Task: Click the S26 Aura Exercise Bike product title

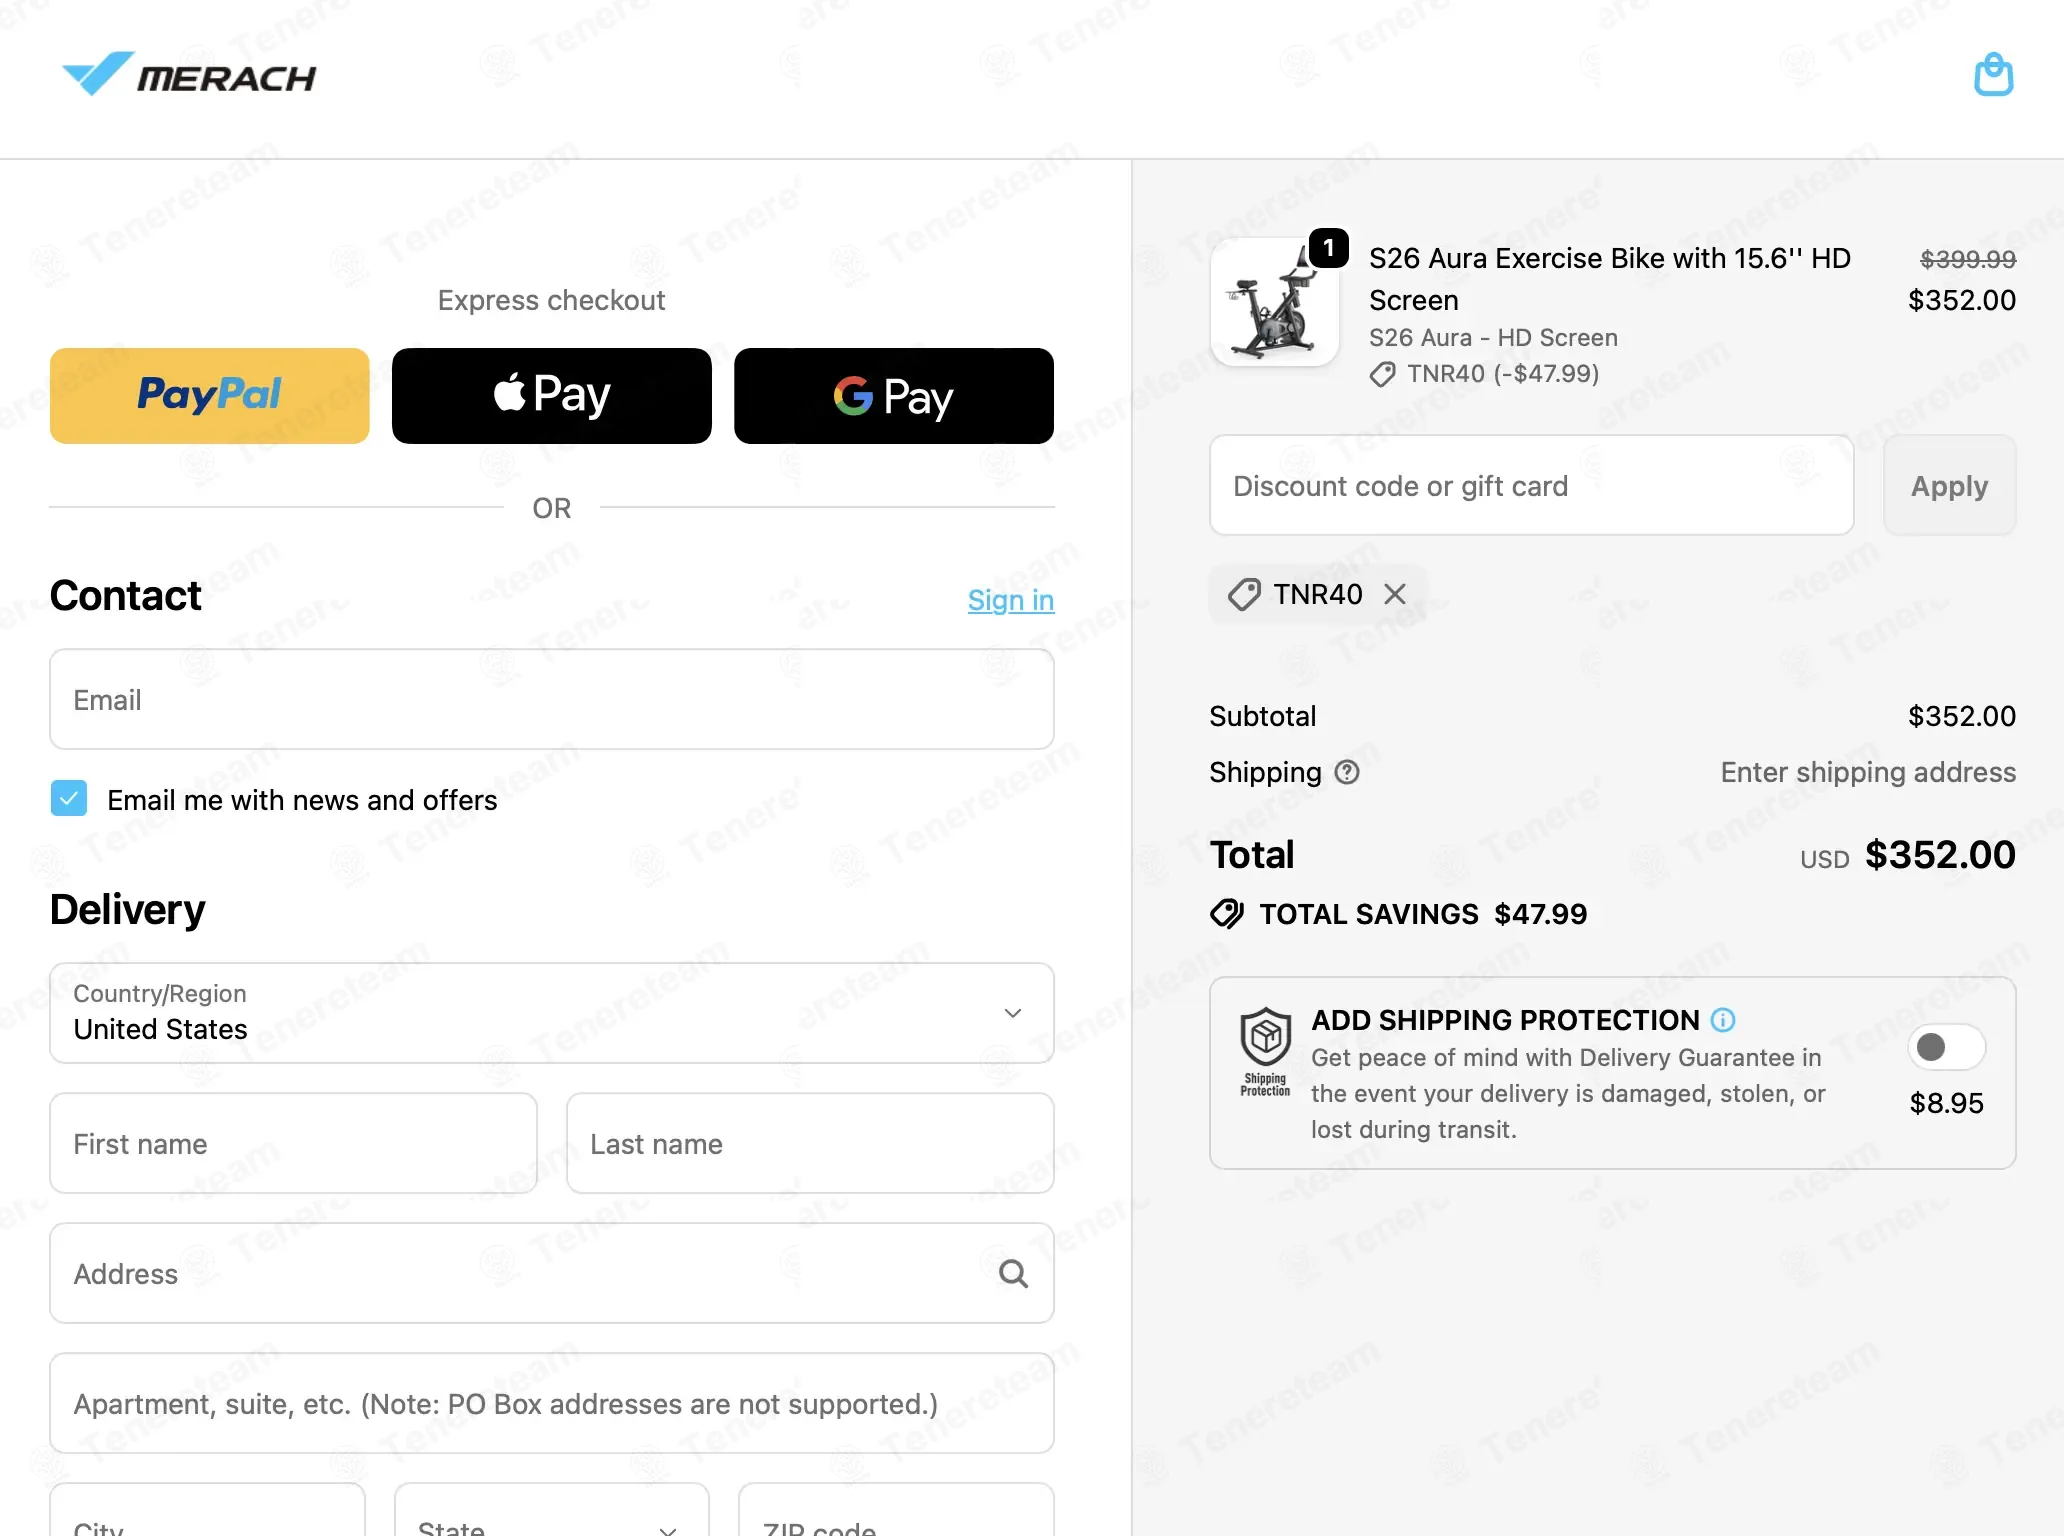Action: tap(1610, 279)
